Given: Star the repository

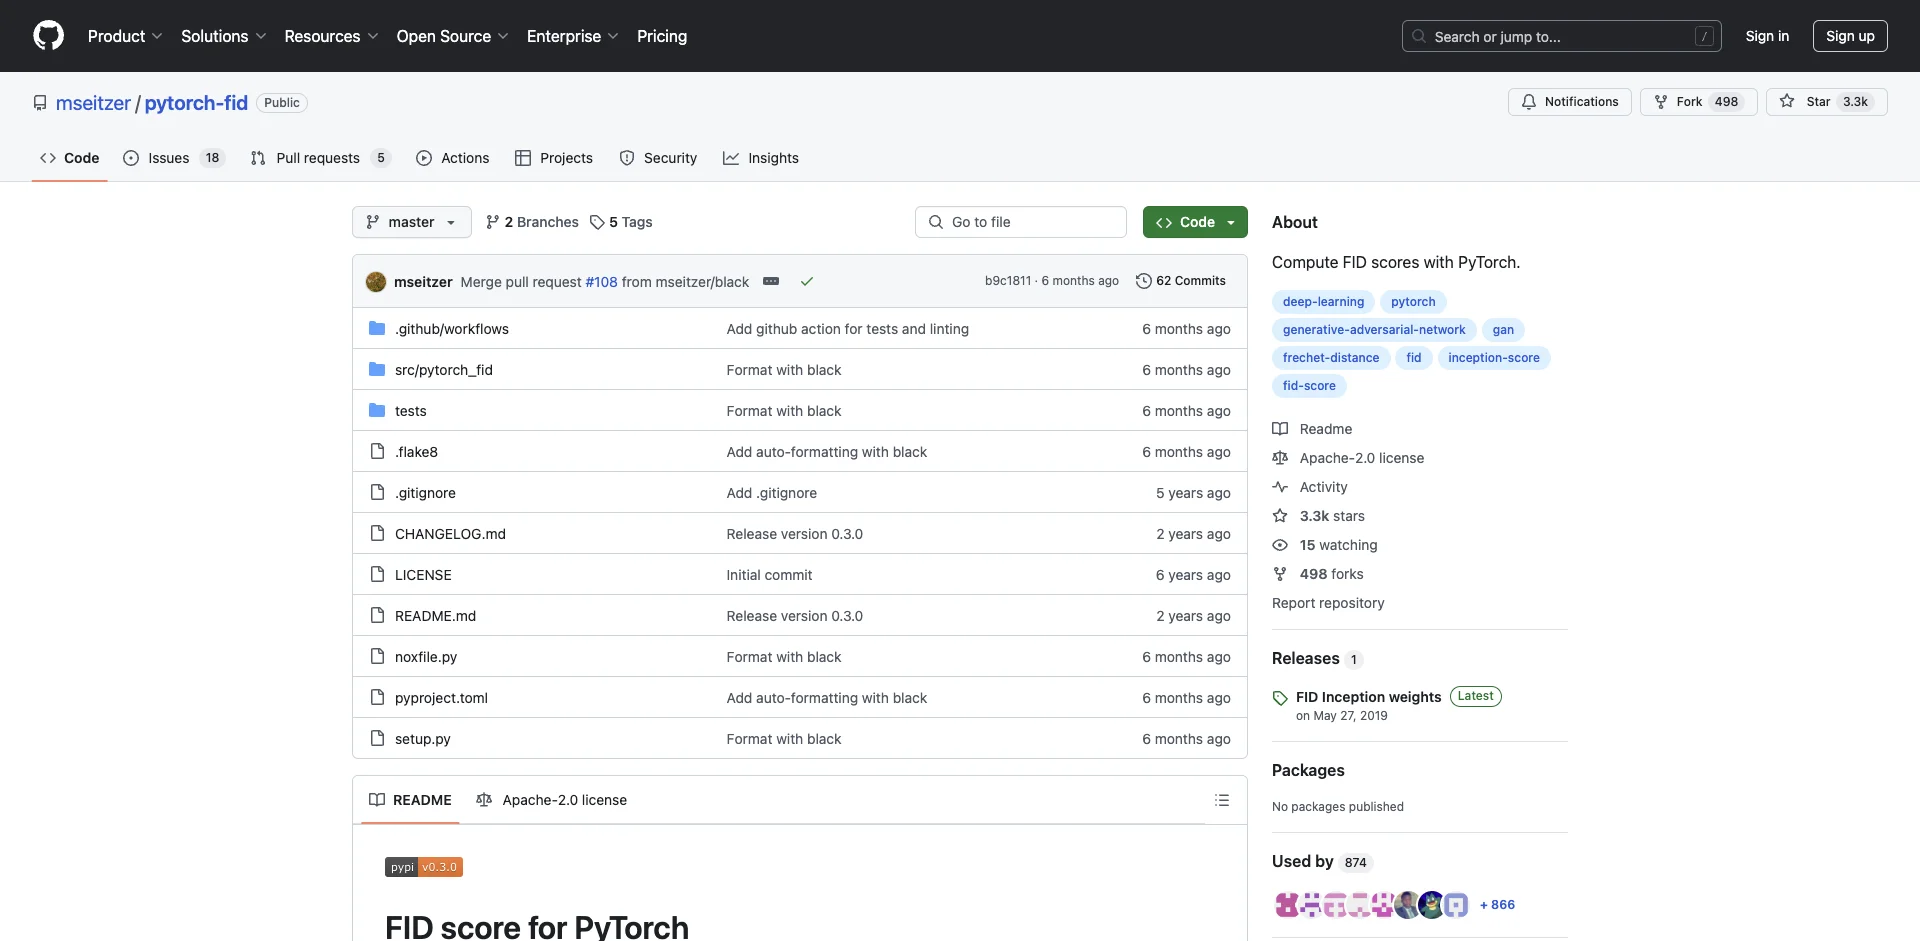Looking at the screenshot, I should click(x=1826, y=102).
